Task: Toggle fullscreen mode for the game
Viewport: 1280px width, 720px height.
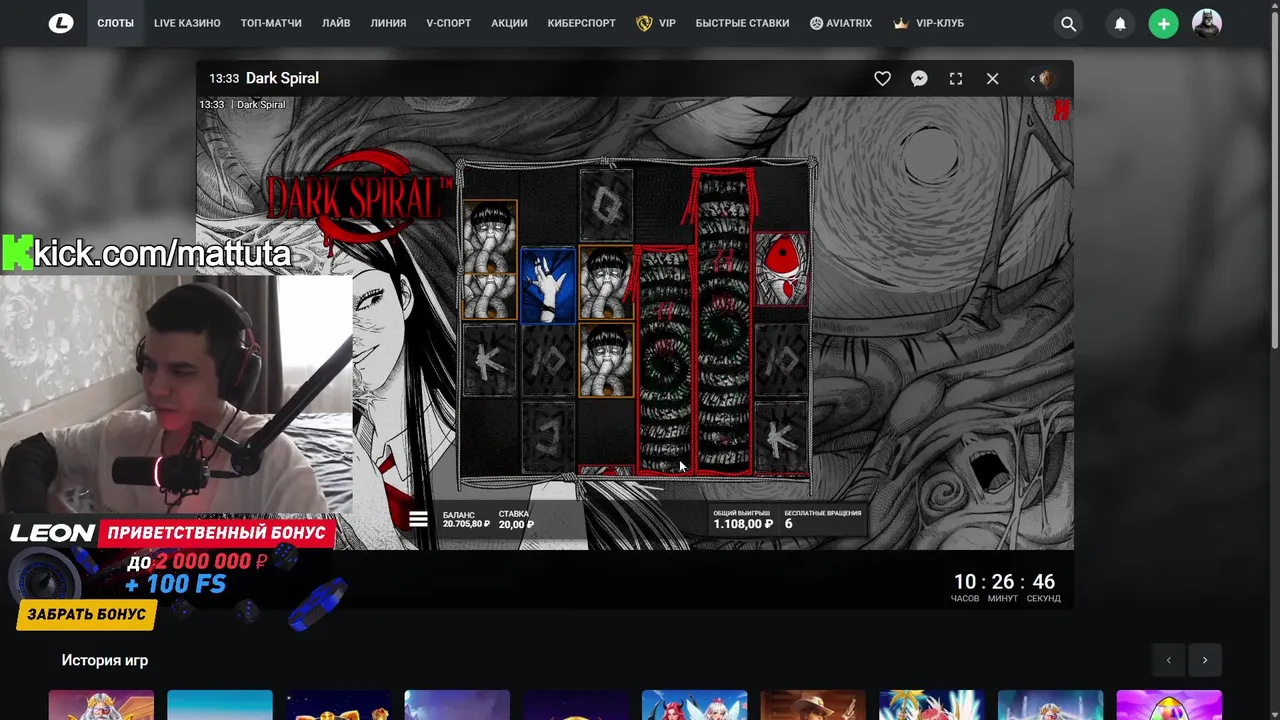Action: click(956, 78)
